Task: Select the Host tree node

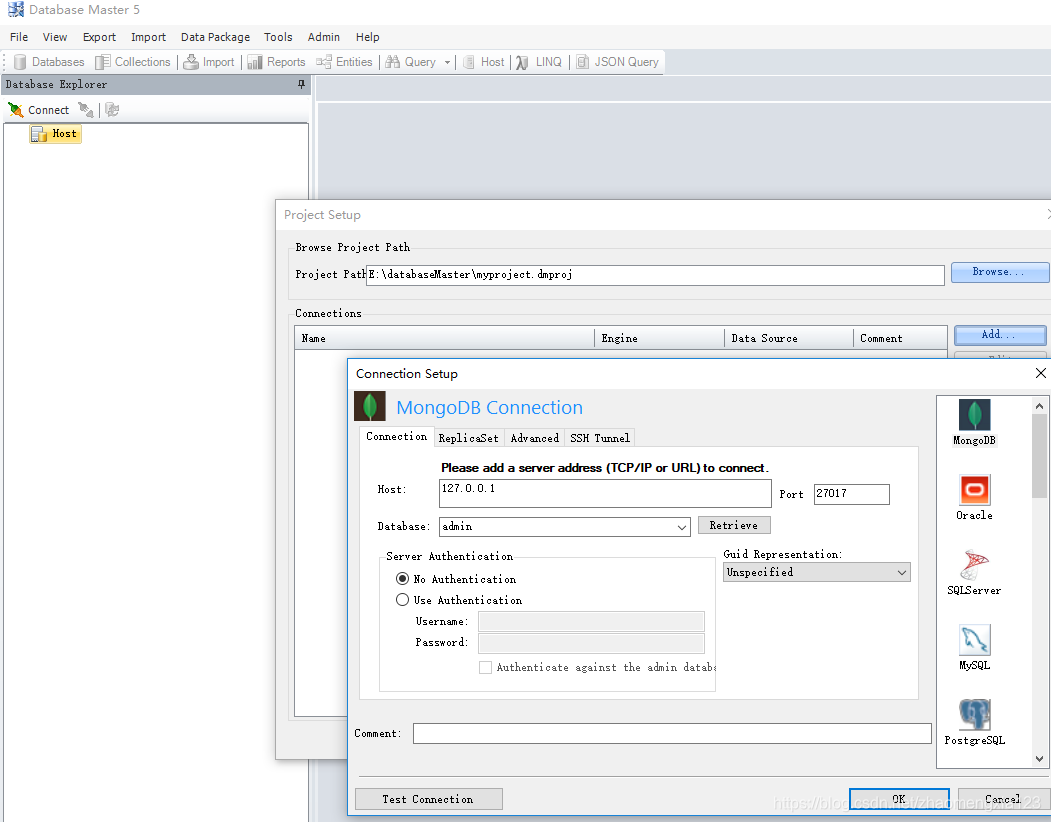Action: pos(56,133)
